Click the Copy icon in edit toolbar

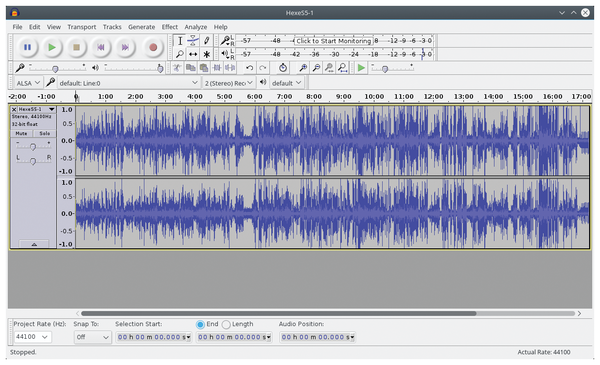click(x=190, y=68)
